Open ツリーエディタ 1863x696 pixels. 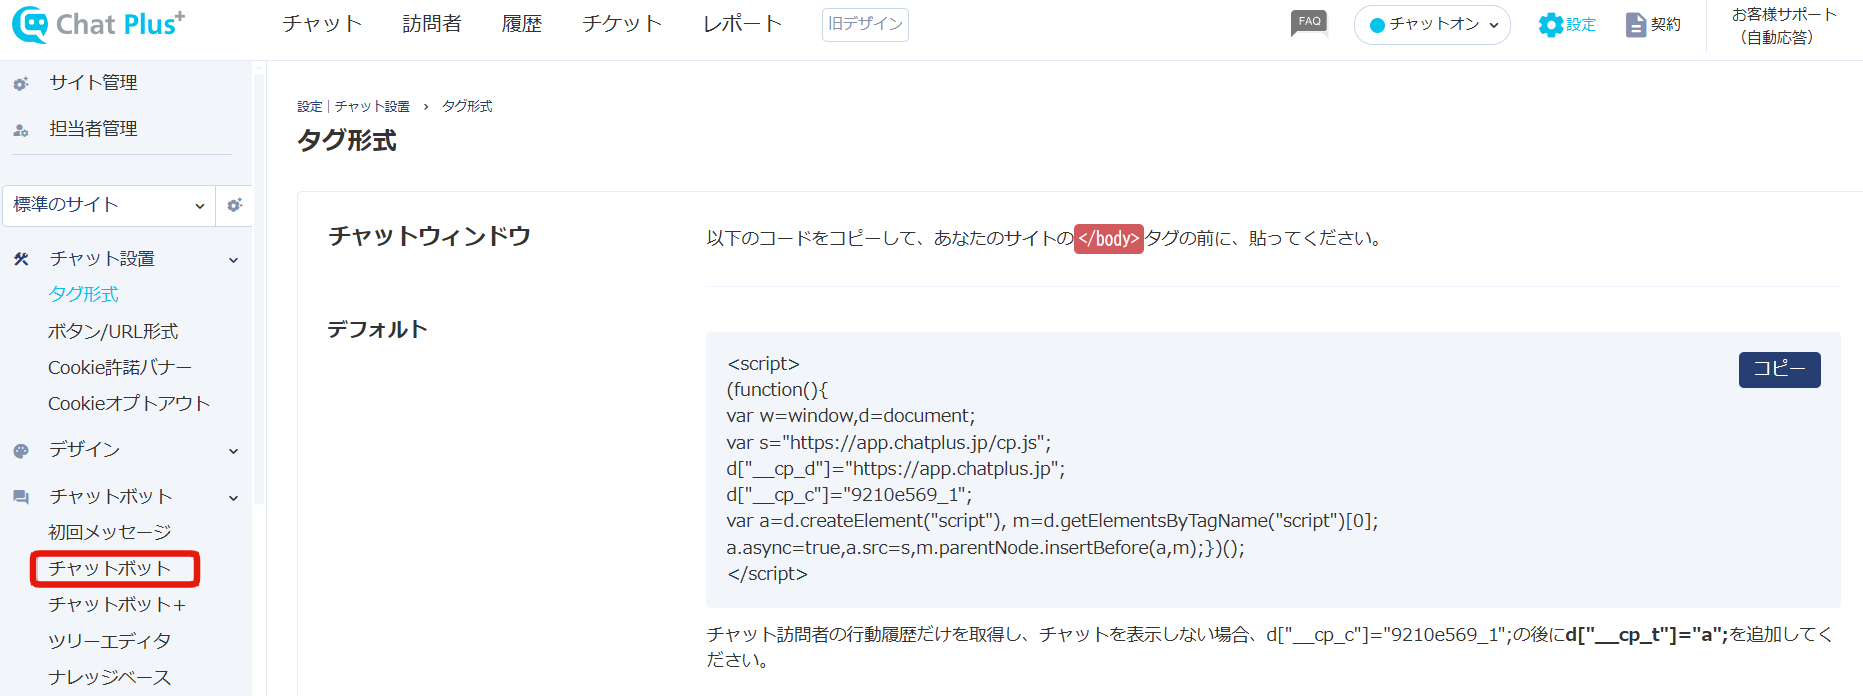pyautogui.click(x=110, y=640)
